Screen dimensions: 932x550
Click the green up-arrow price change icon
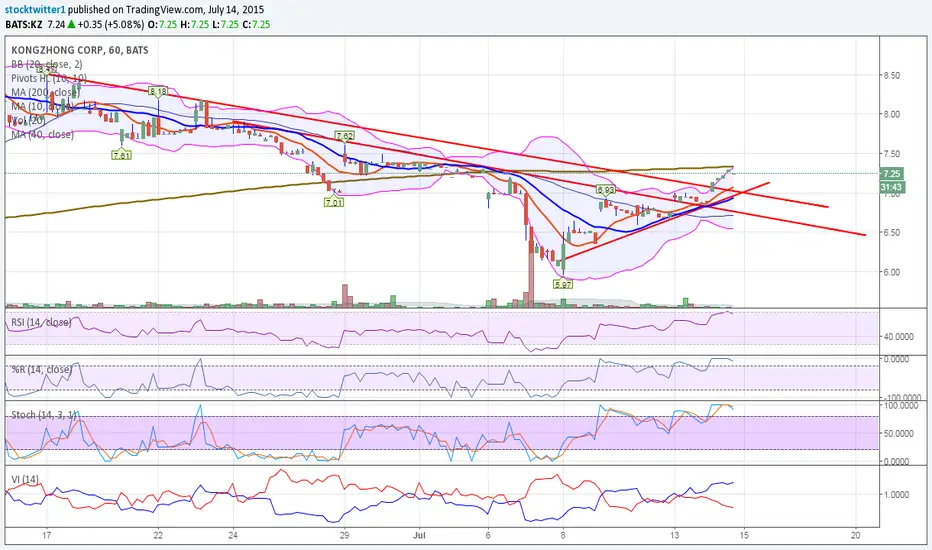point(71,24)
